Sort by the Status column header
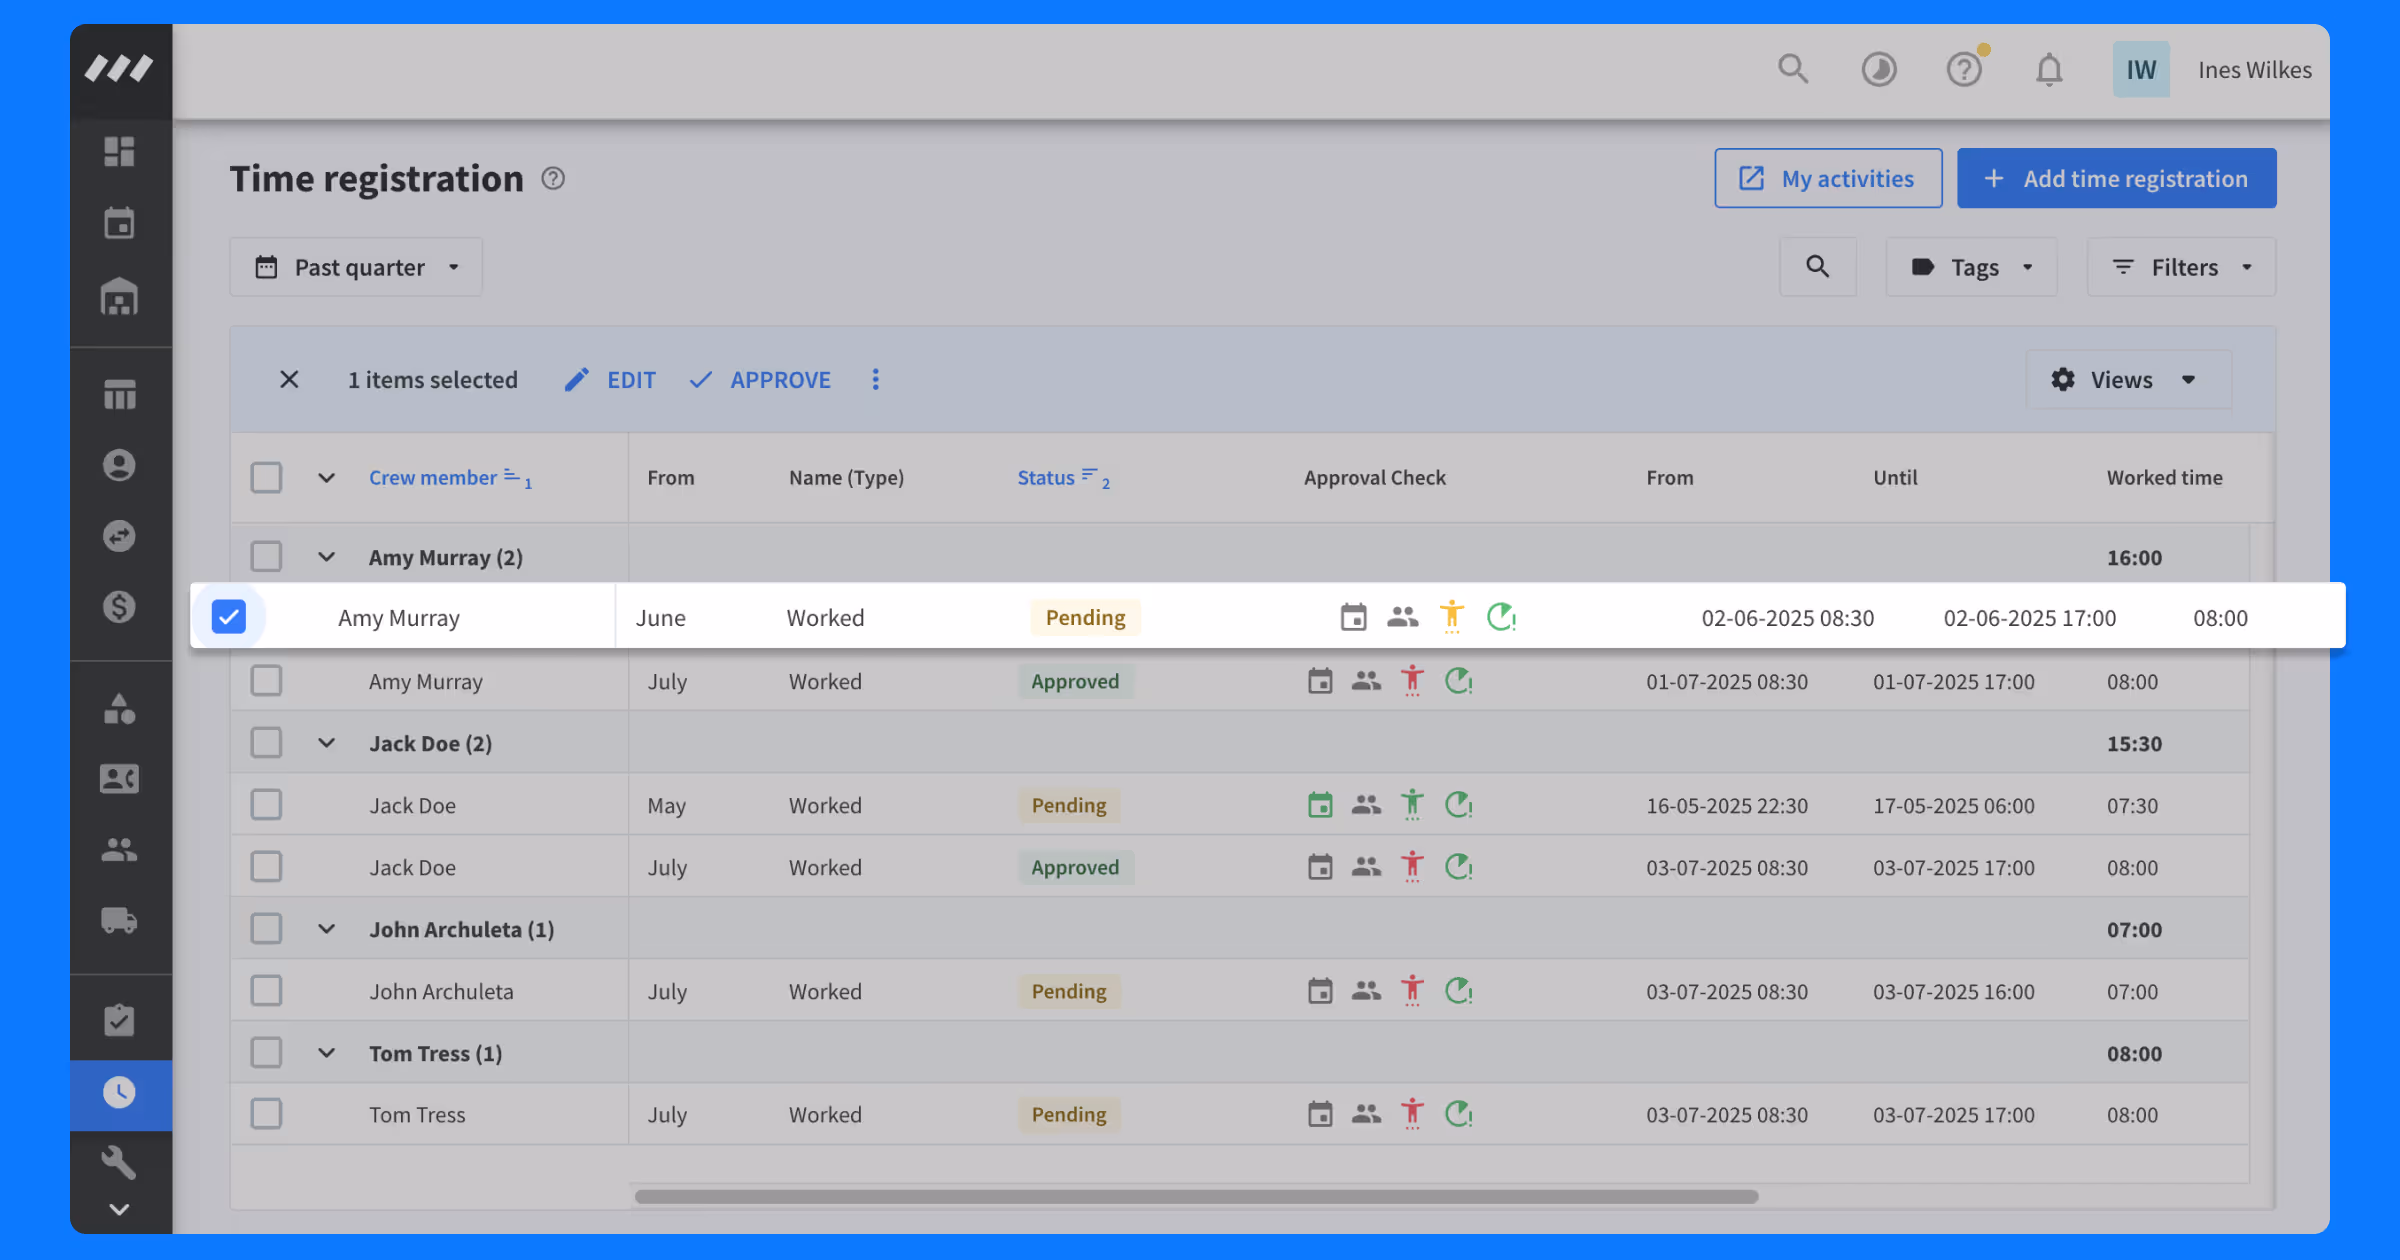This screenshot has width=2400, height=1260. pyautogui.click(x=1046, y=478)
